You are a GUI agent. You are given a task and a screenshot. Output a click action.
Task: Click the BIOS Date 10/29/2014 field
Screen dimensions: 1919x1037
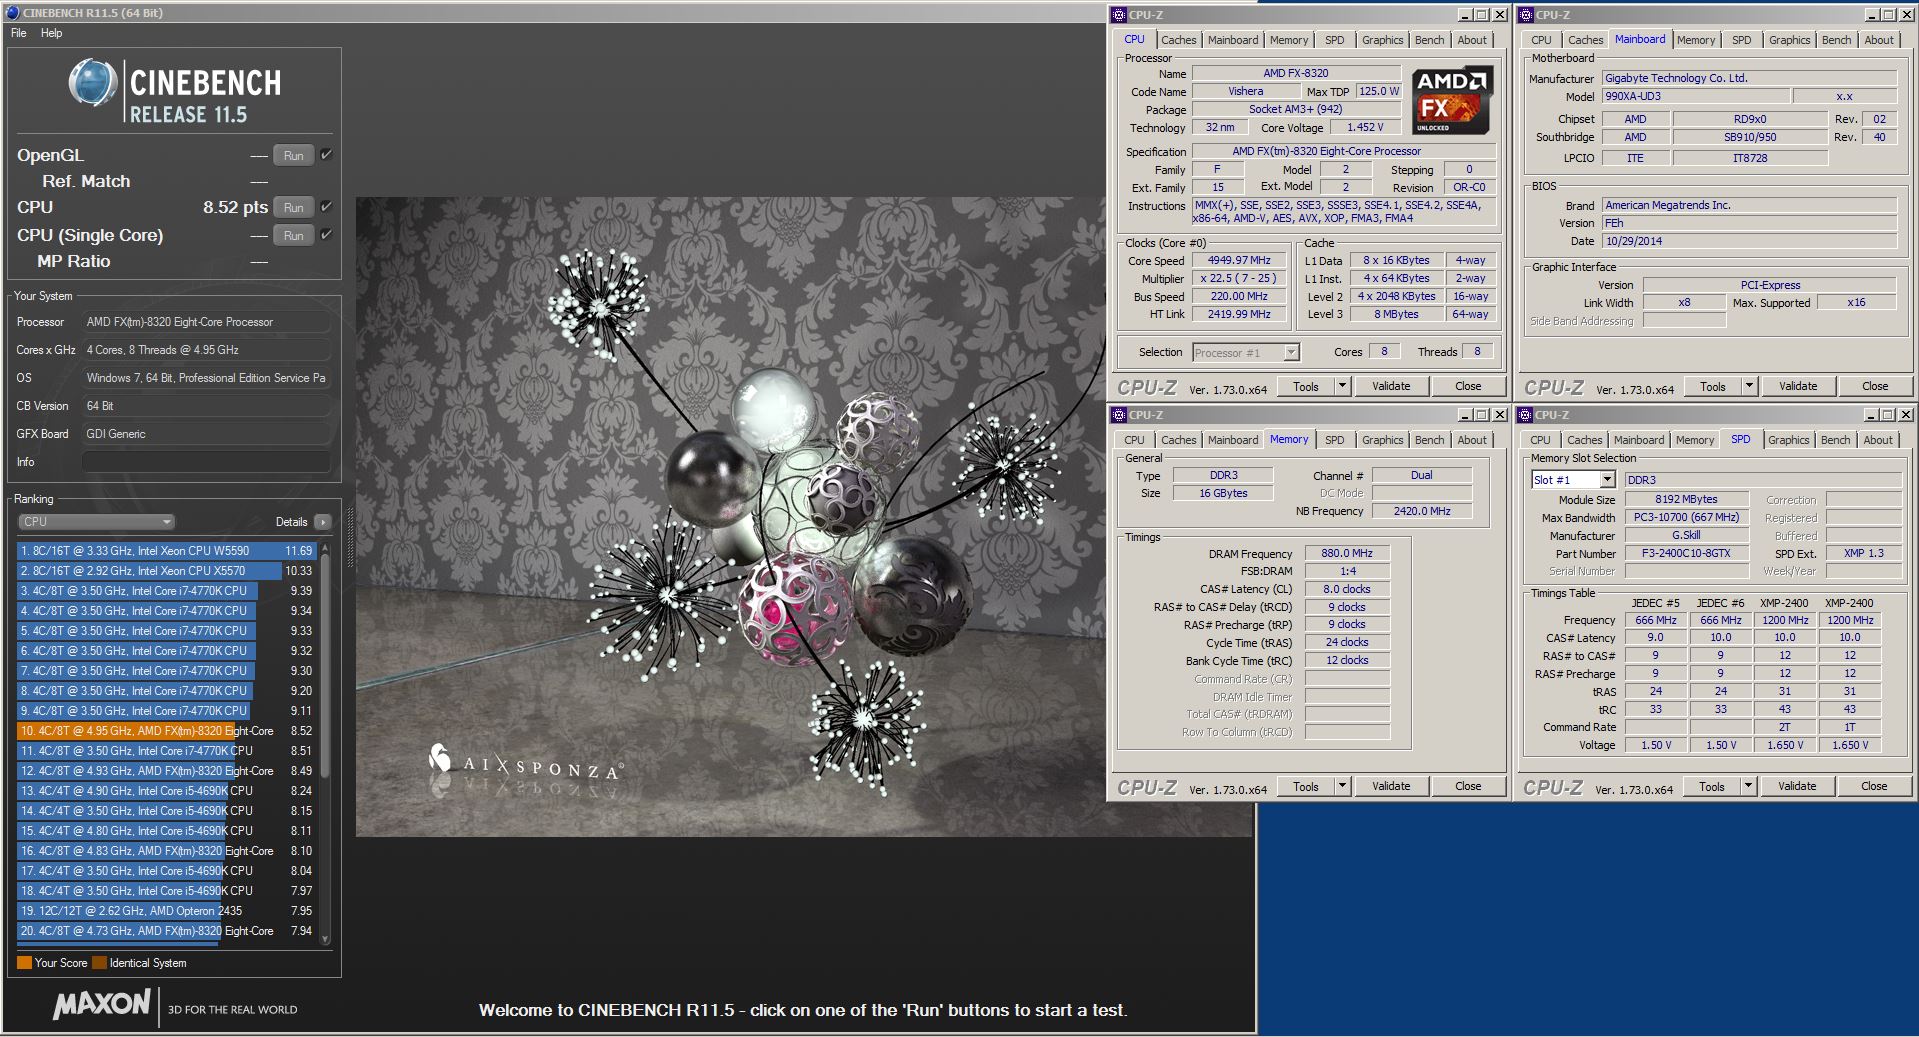point(1748,241)
